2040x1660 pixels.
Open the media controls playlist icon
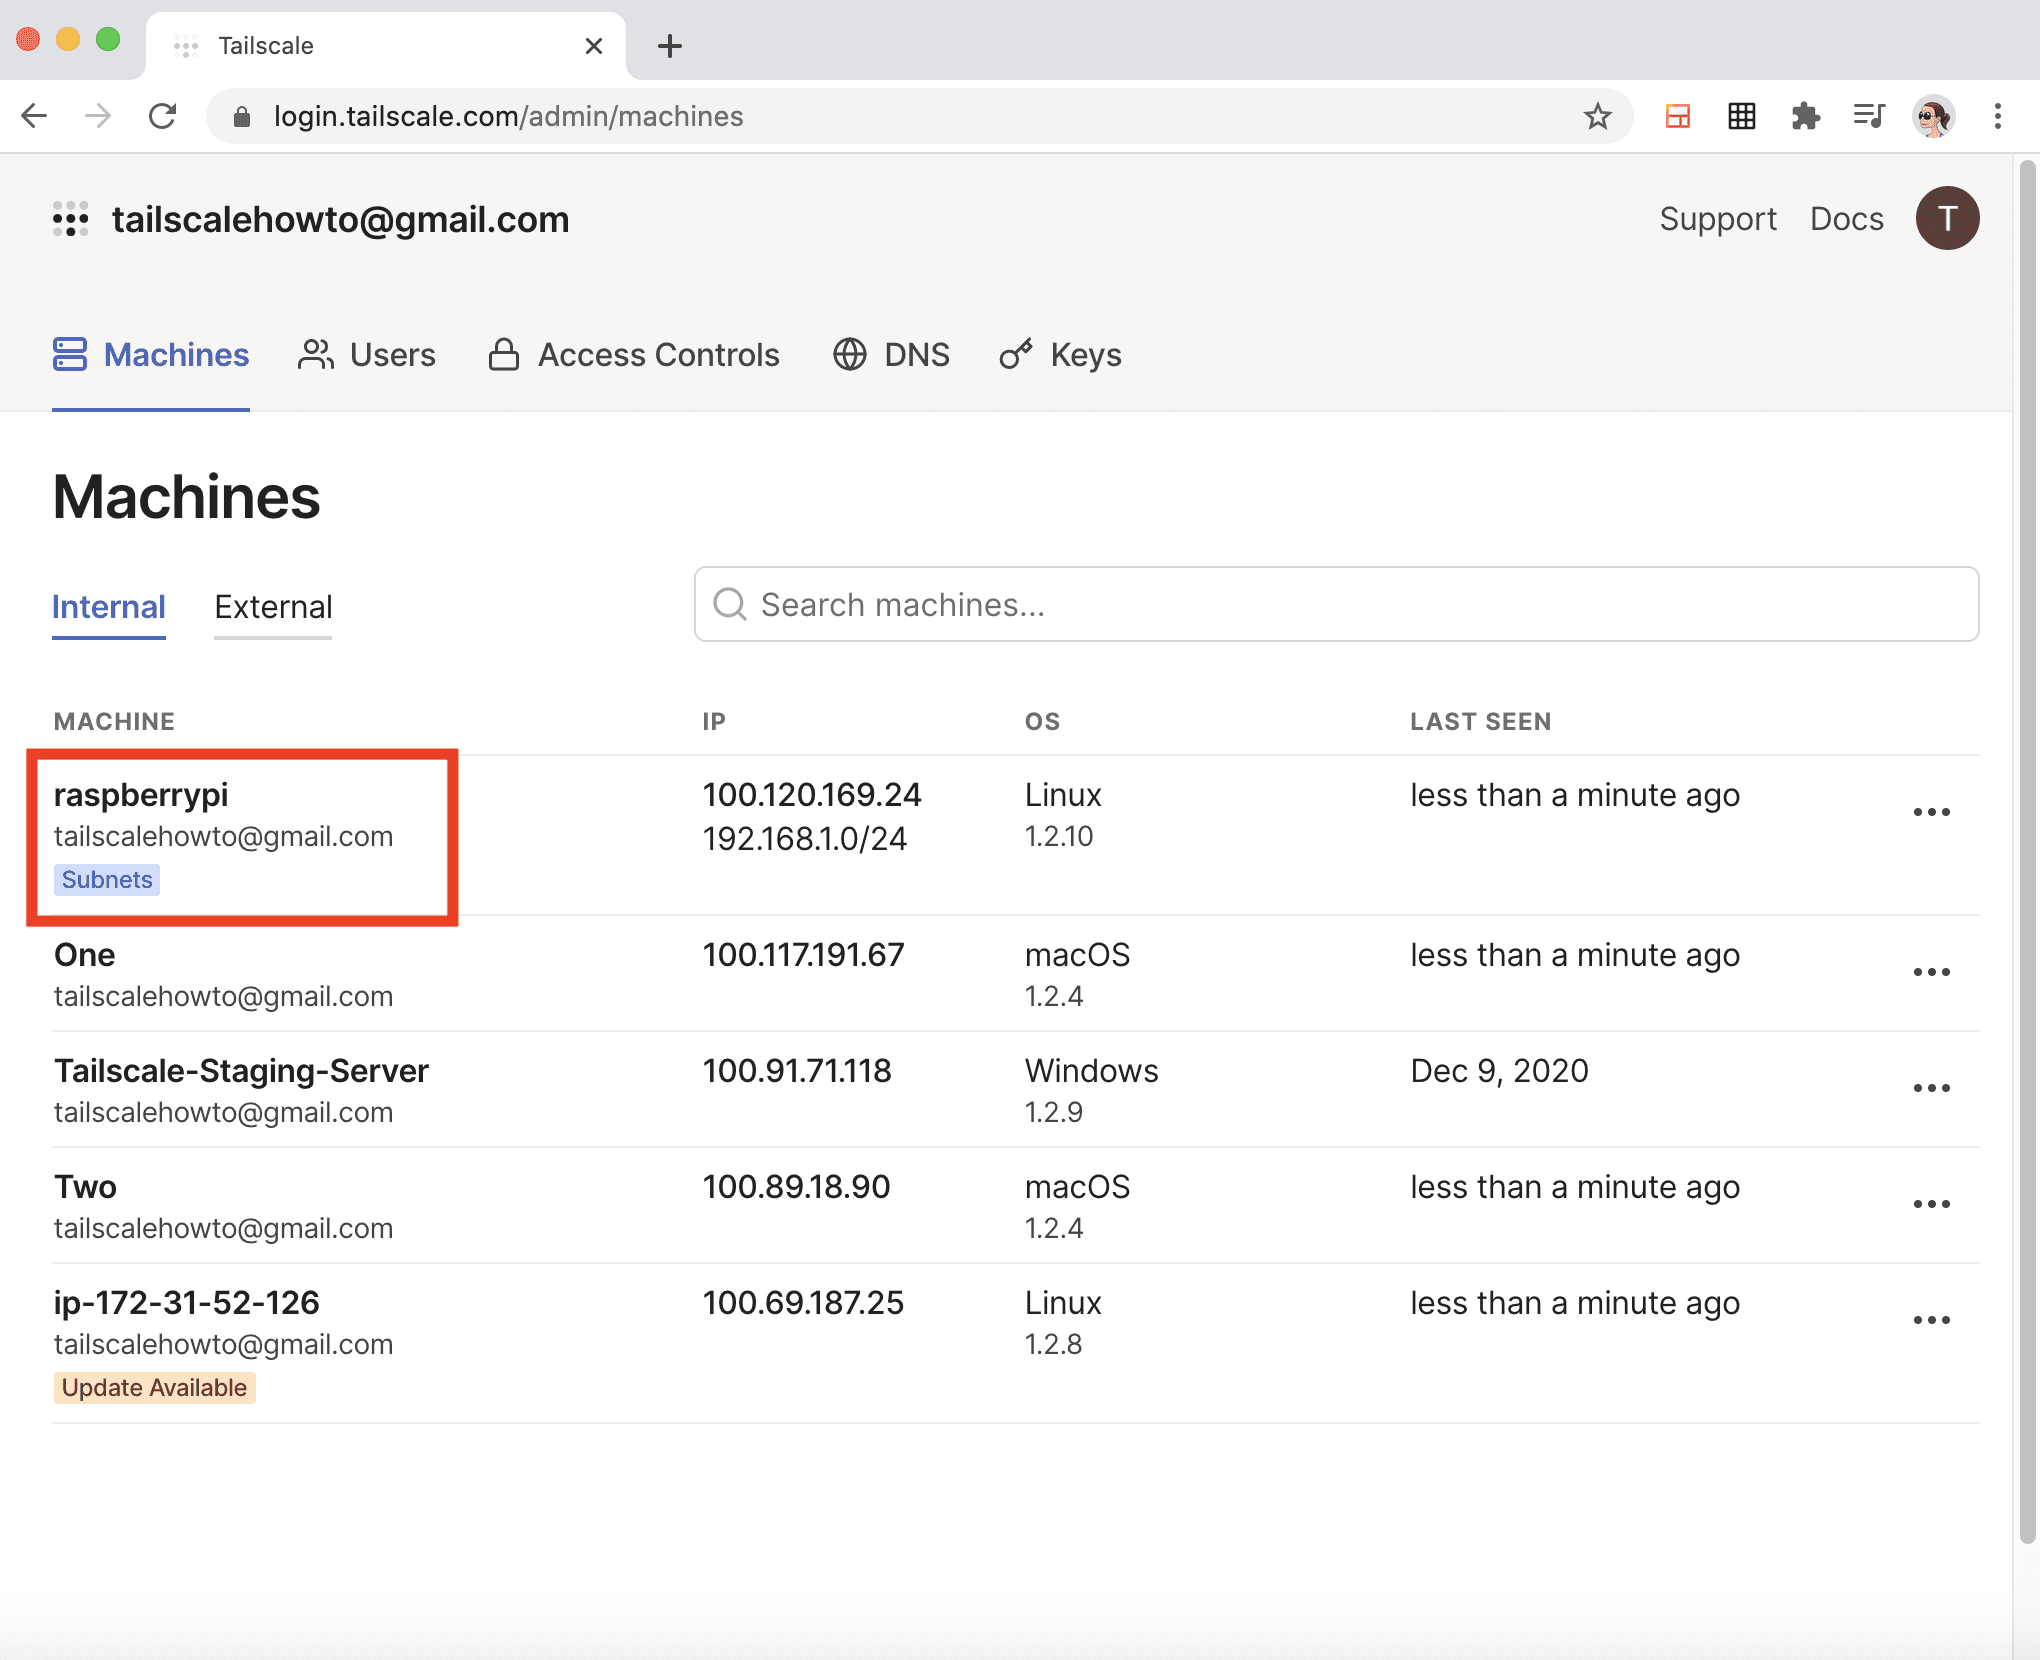1869,116
